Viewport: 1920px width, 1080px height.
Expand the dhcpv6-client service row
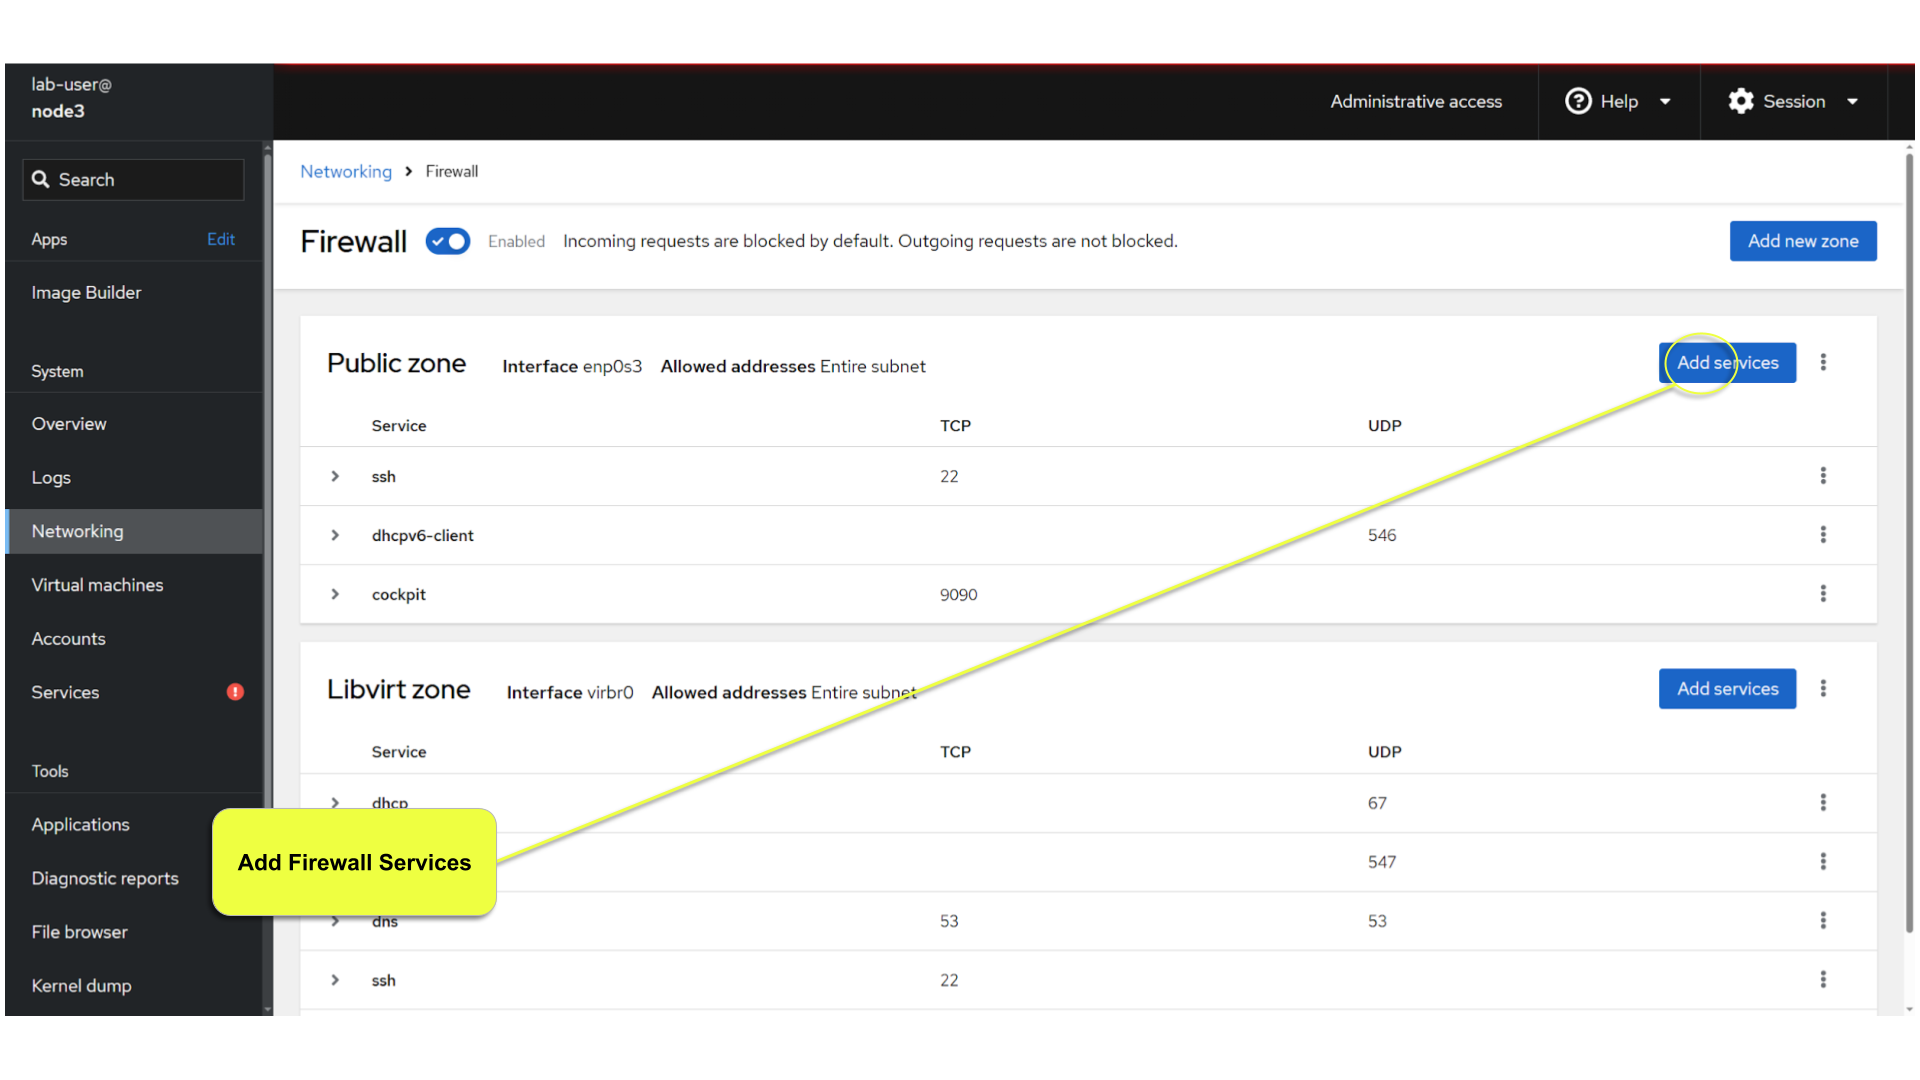pyautogui.click(x=335, y=535)
